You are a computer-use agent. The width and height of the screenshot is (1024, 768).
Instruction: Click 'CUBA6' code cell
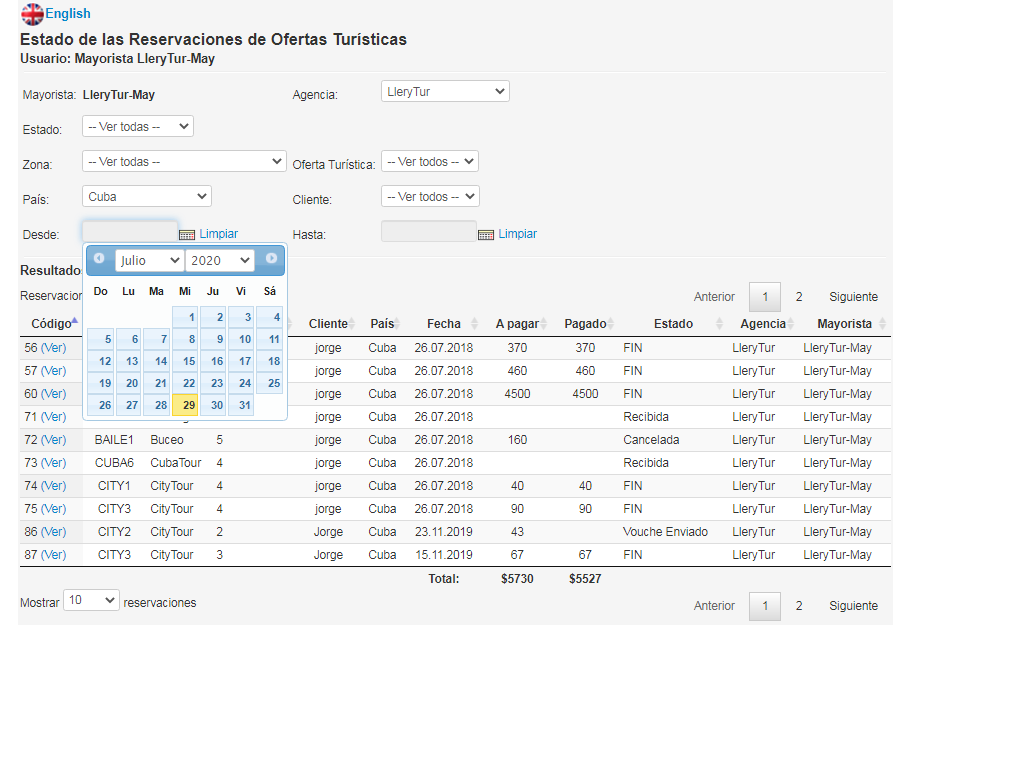114,463
